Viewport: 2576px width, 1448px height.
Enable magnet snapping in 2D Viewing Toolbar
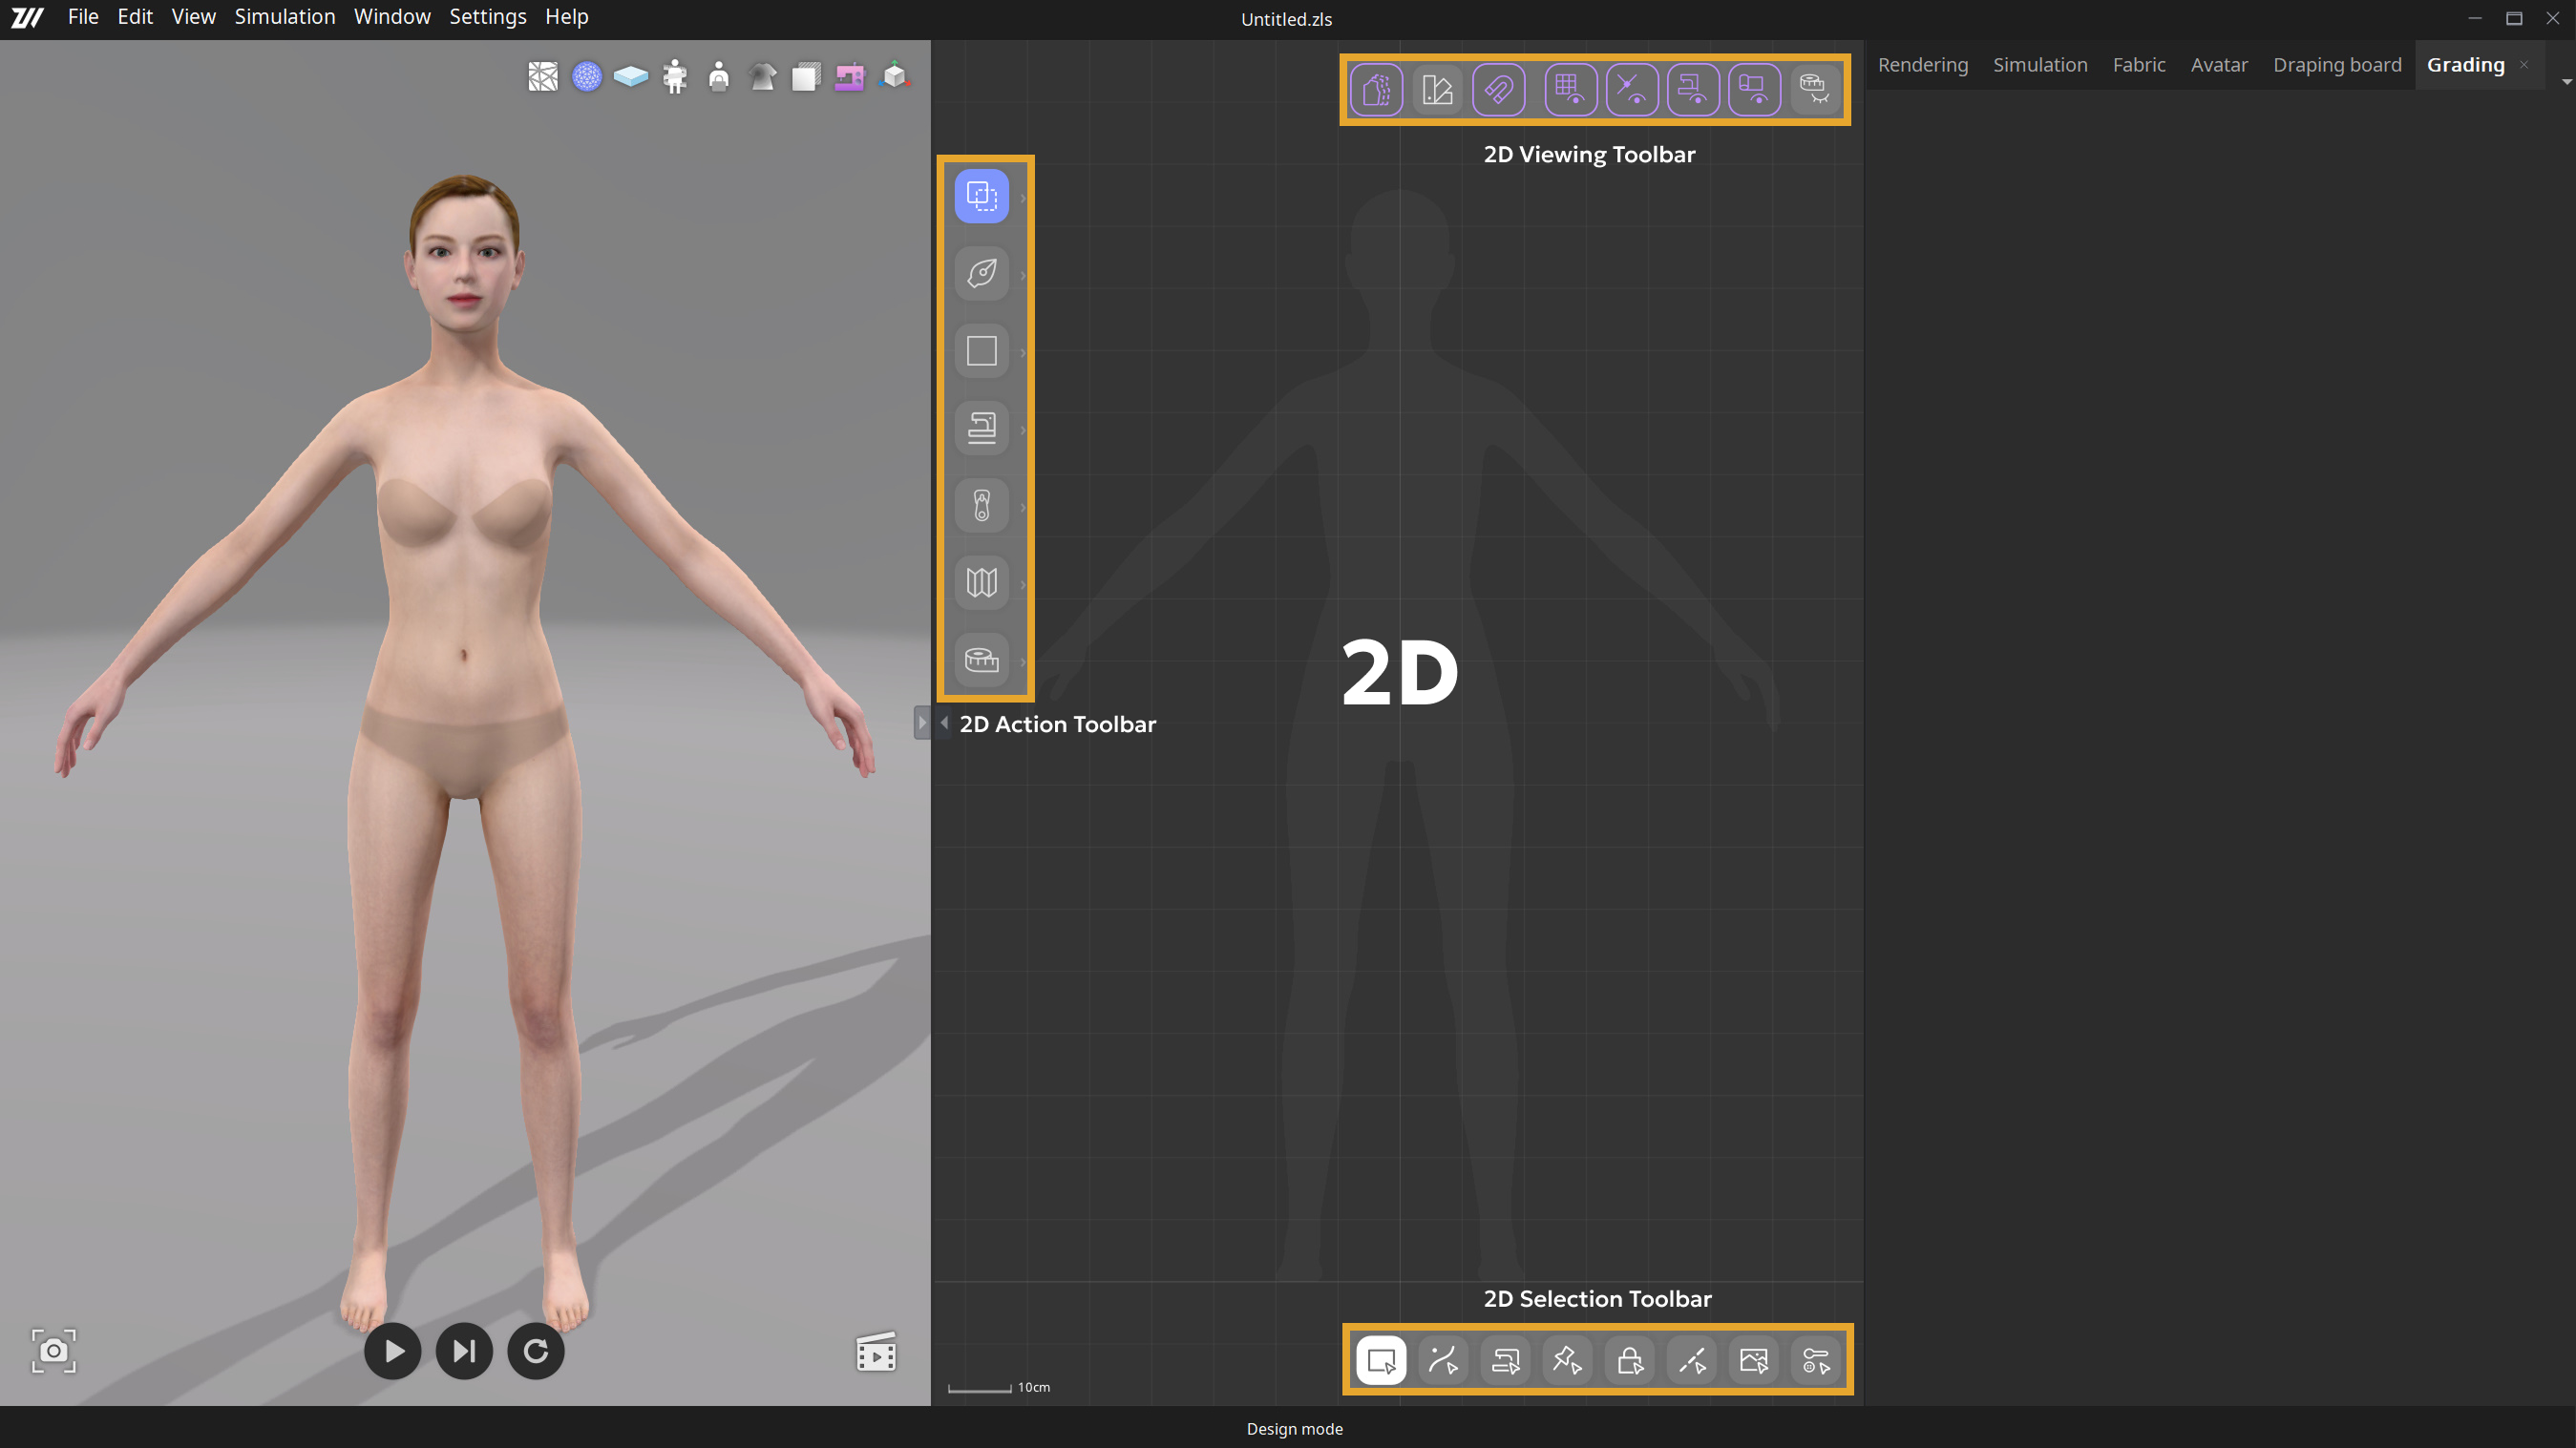click(1498, 88)
